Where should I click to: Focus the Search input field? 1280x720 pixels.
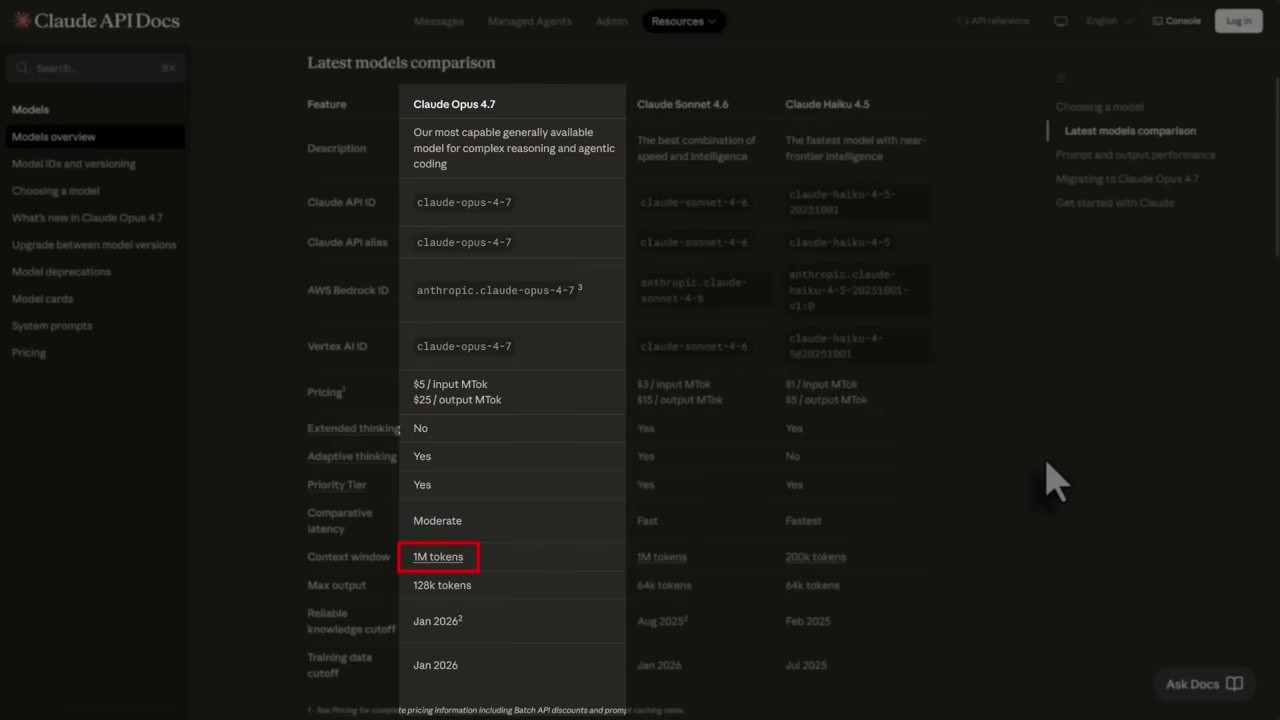pyautogui.click(x=96, y=68)
